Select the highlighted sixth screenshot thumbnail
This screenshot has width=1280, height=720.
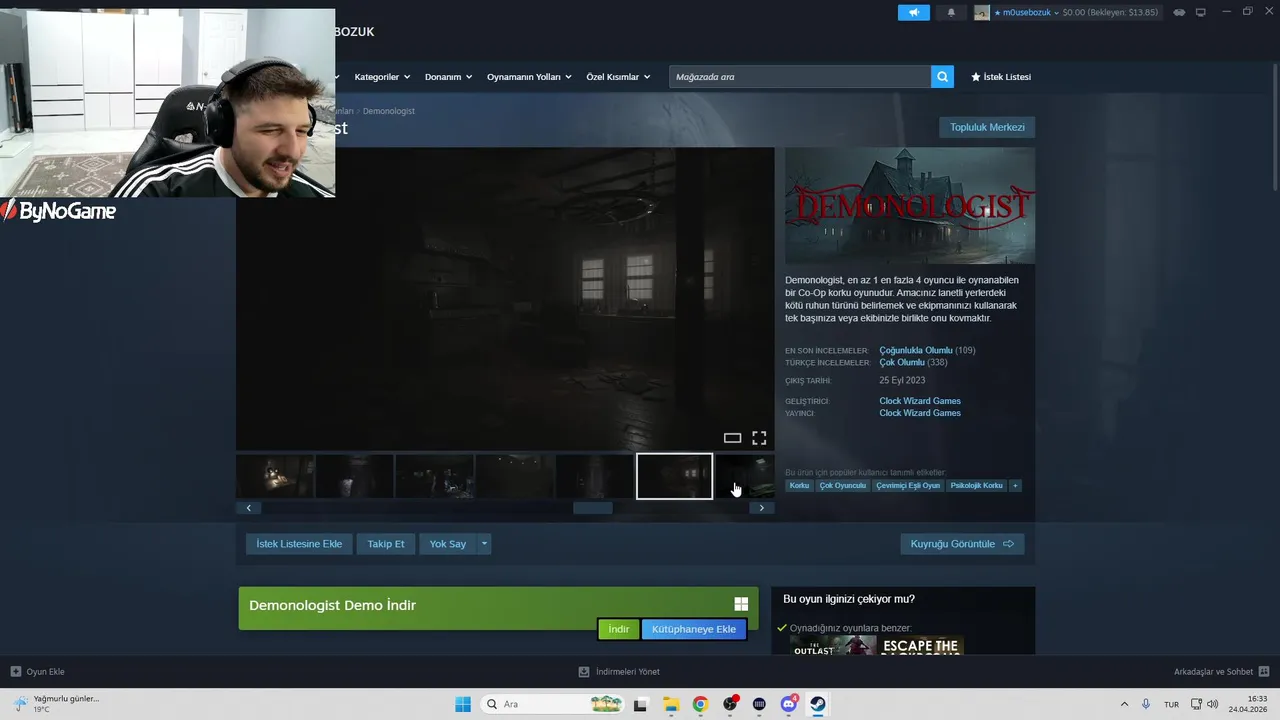675,476
